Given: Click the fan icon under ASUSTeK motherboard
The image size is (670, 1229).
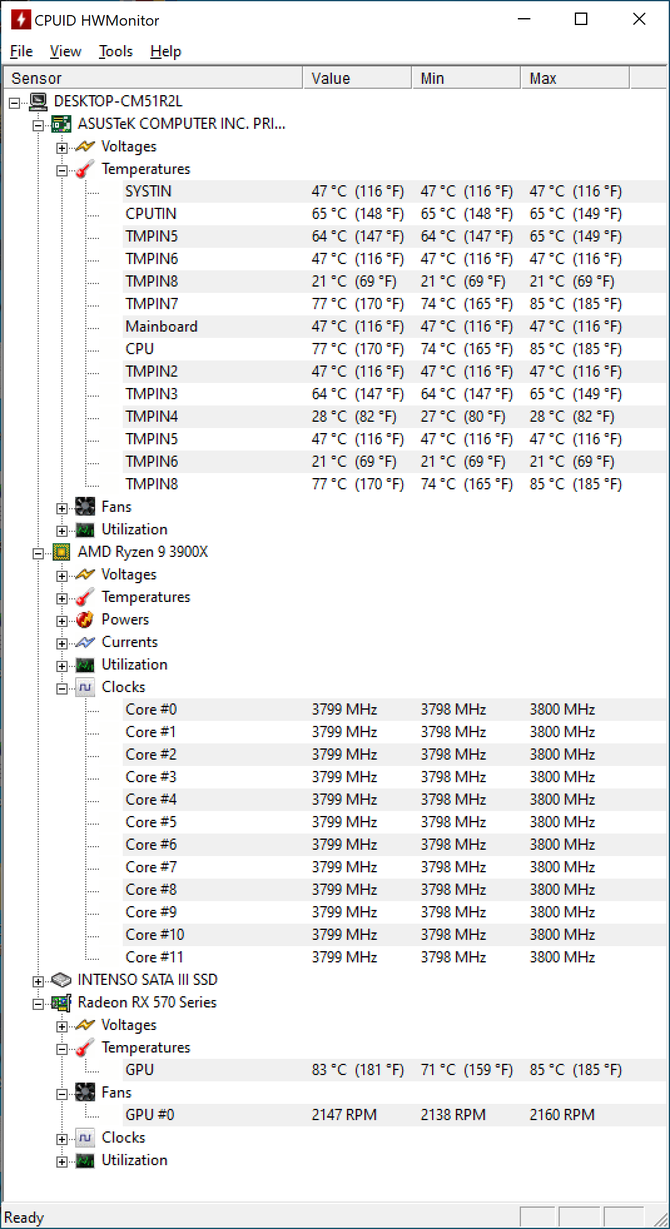Looking at the screenshot, I should point(85,507).
